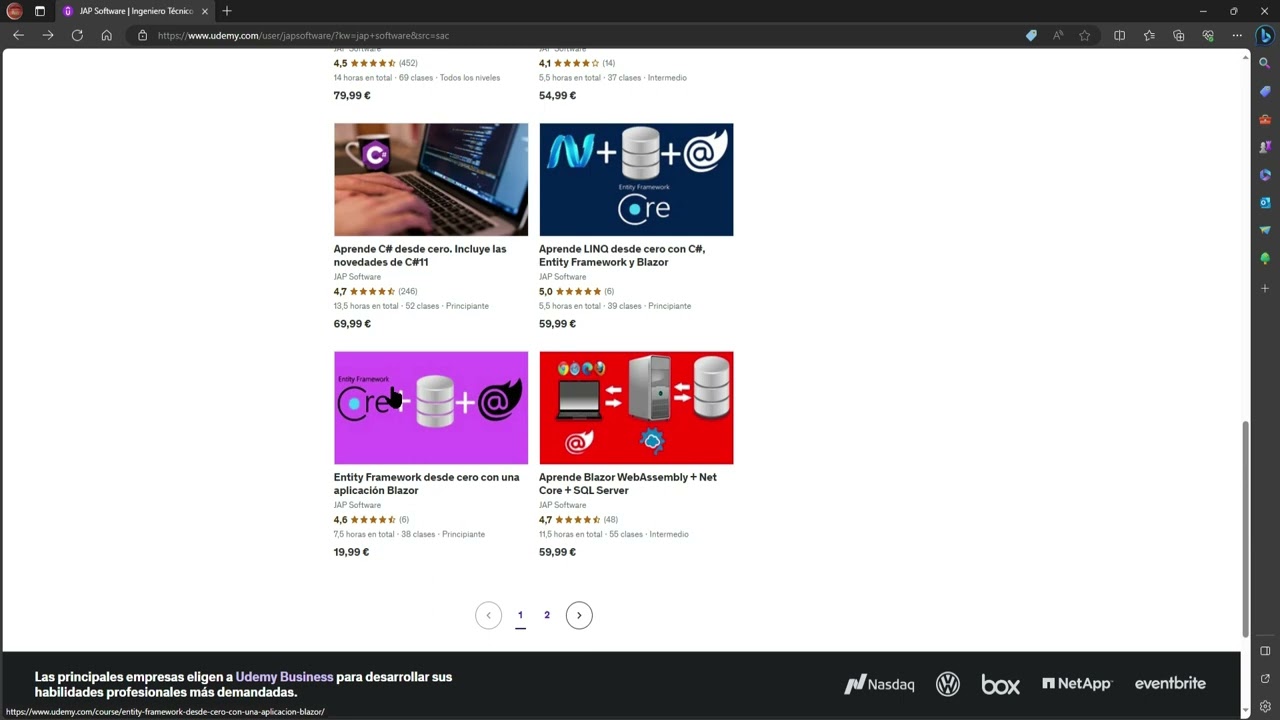Open sidebar Outlook icon
Image resolution: width=1280 pixels, height=720 pixels.
click(x=1265, y=202)
